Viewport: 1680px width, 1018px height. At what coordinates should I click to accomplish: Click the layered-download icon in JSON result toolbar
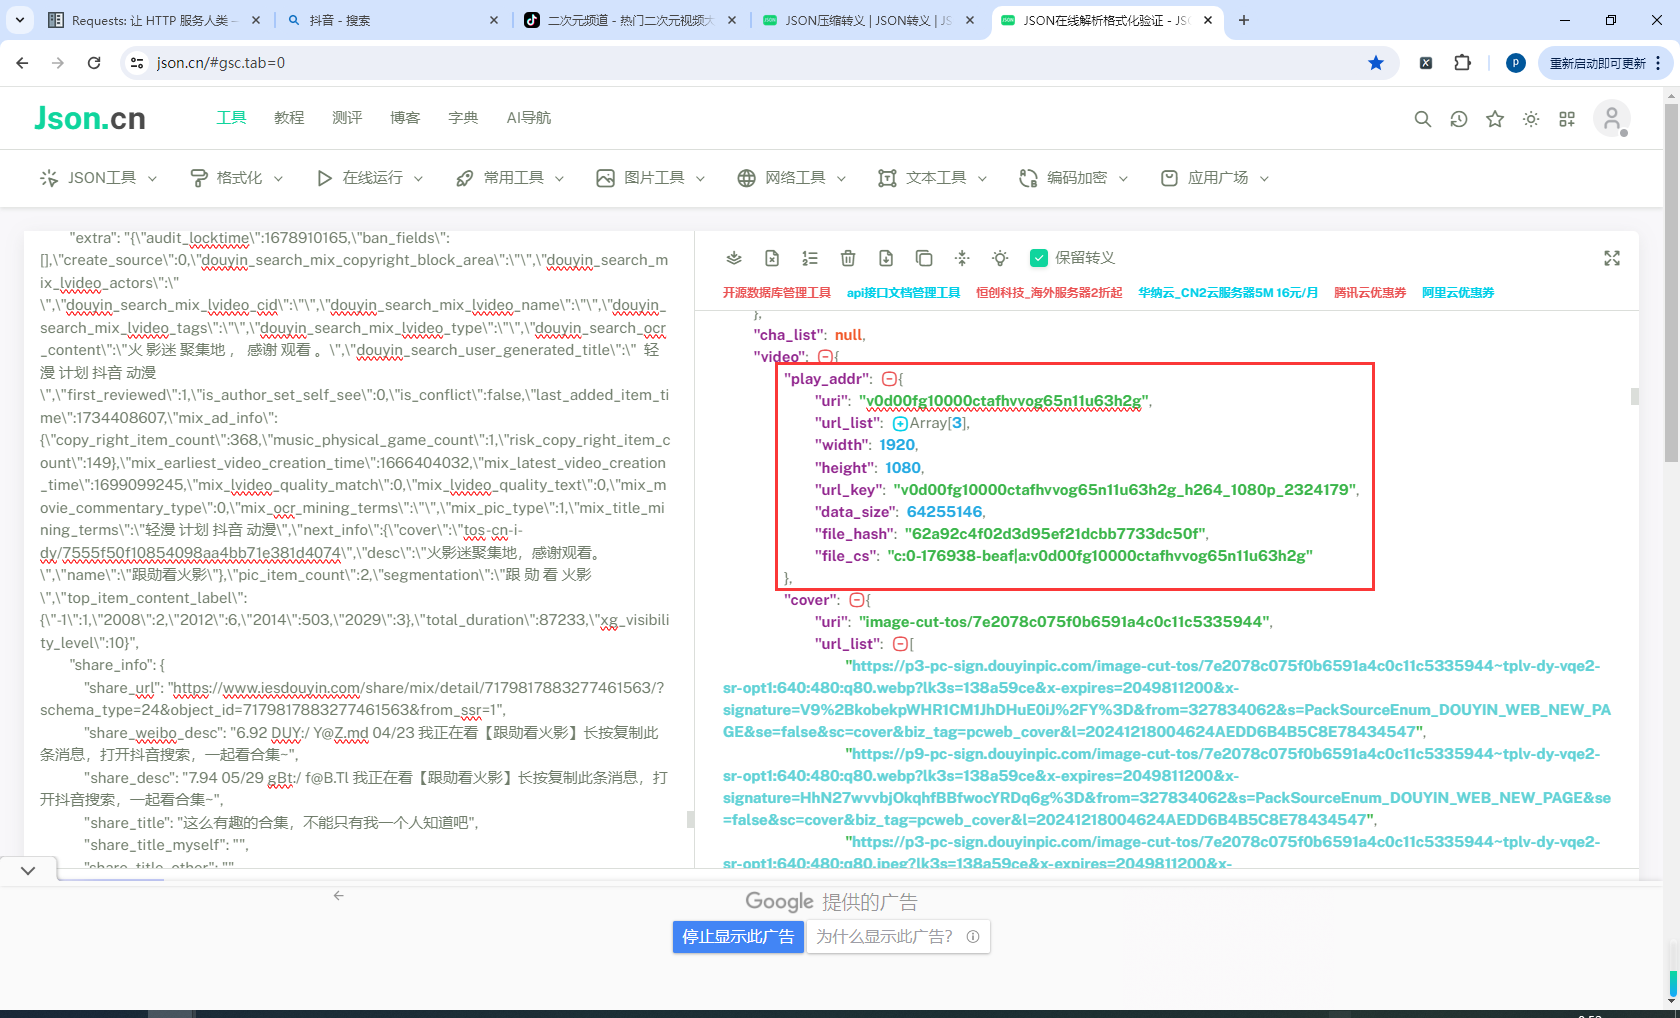click(x=734, y=258)
